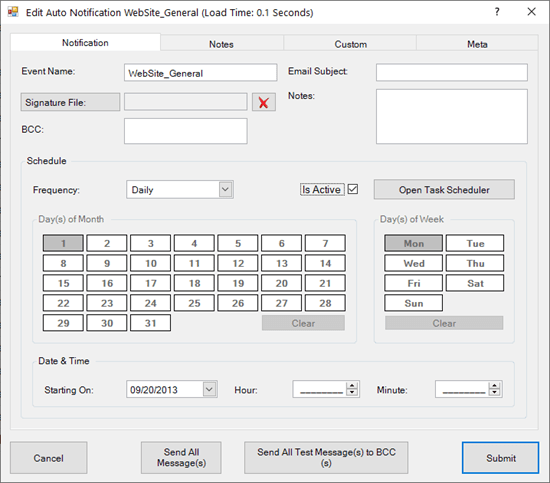Image resolution: width=550 pixels, height=483 pixels.
Task: Click the BCC text box
Action: tap(186, 131)
